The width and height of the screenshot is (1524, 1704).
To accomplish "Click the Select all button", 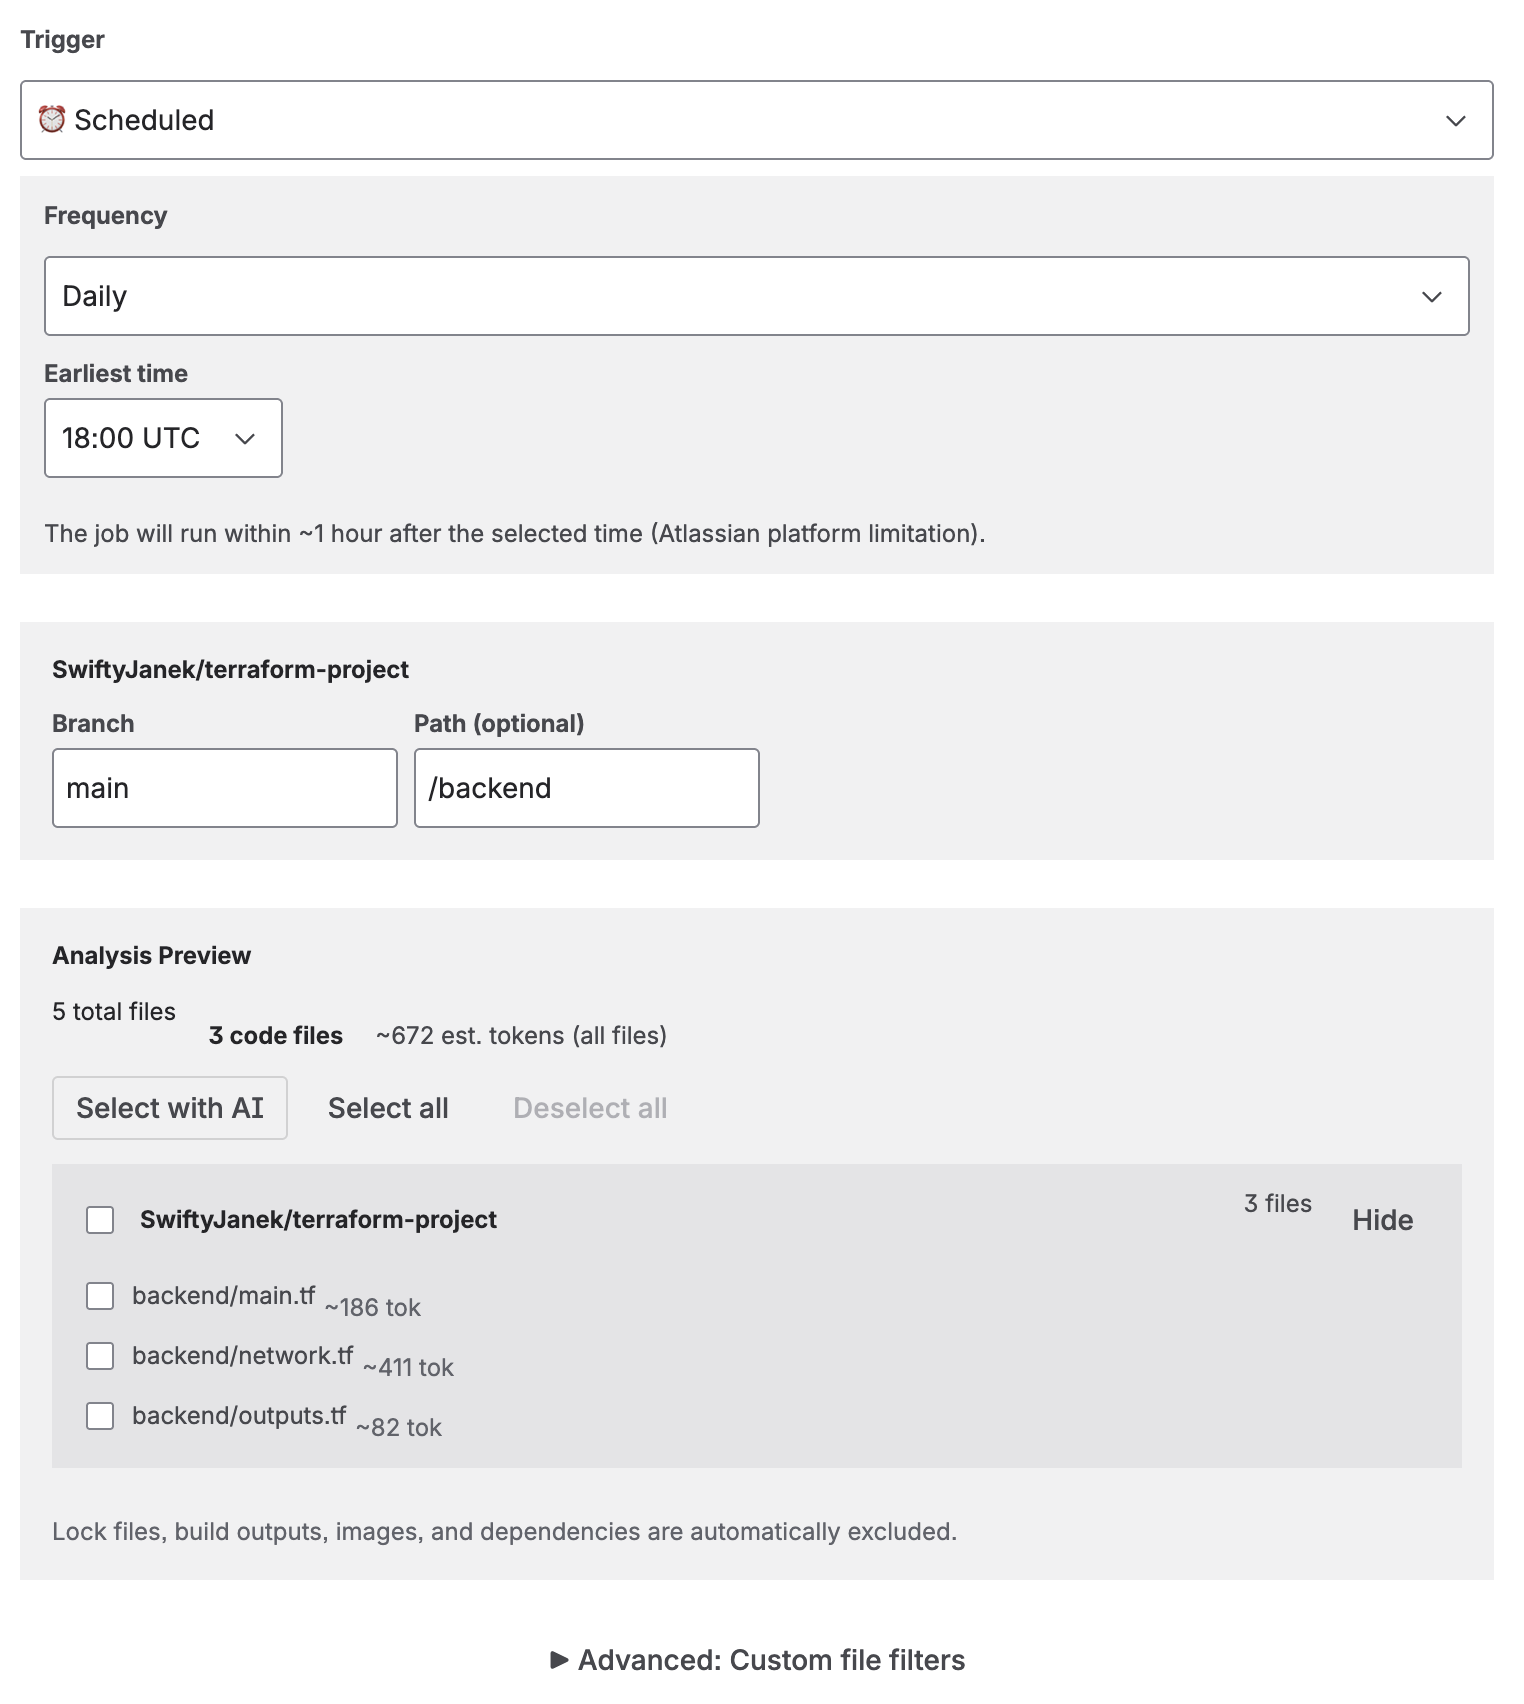I will 388,1107.
